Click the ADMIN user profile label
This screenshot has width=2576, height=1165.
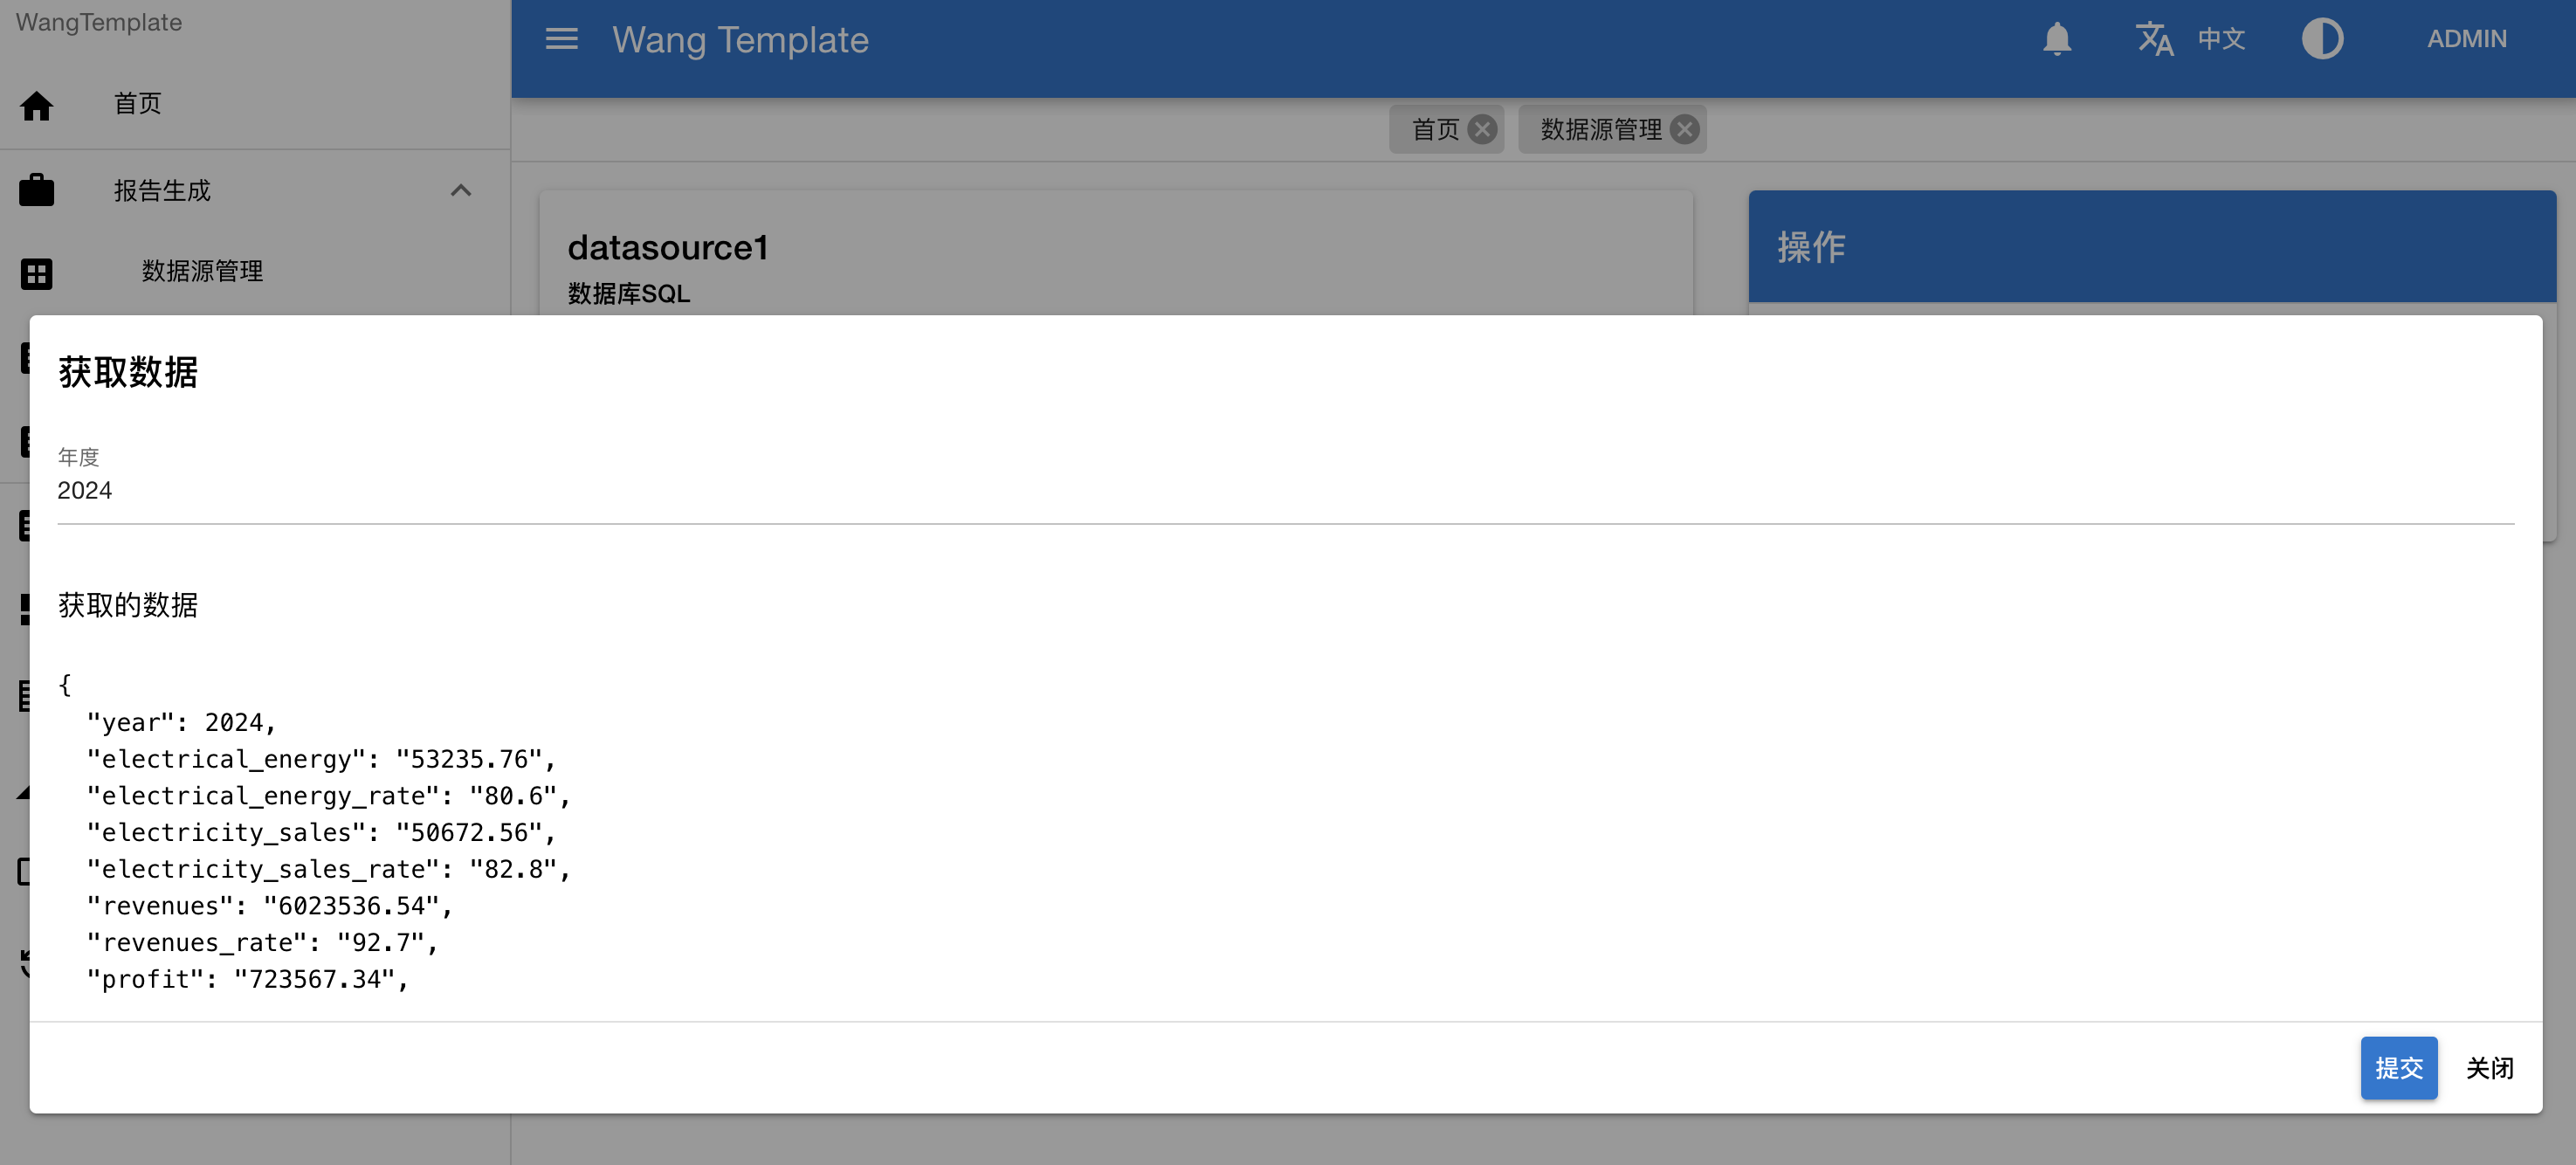[x=2462, y=39]
